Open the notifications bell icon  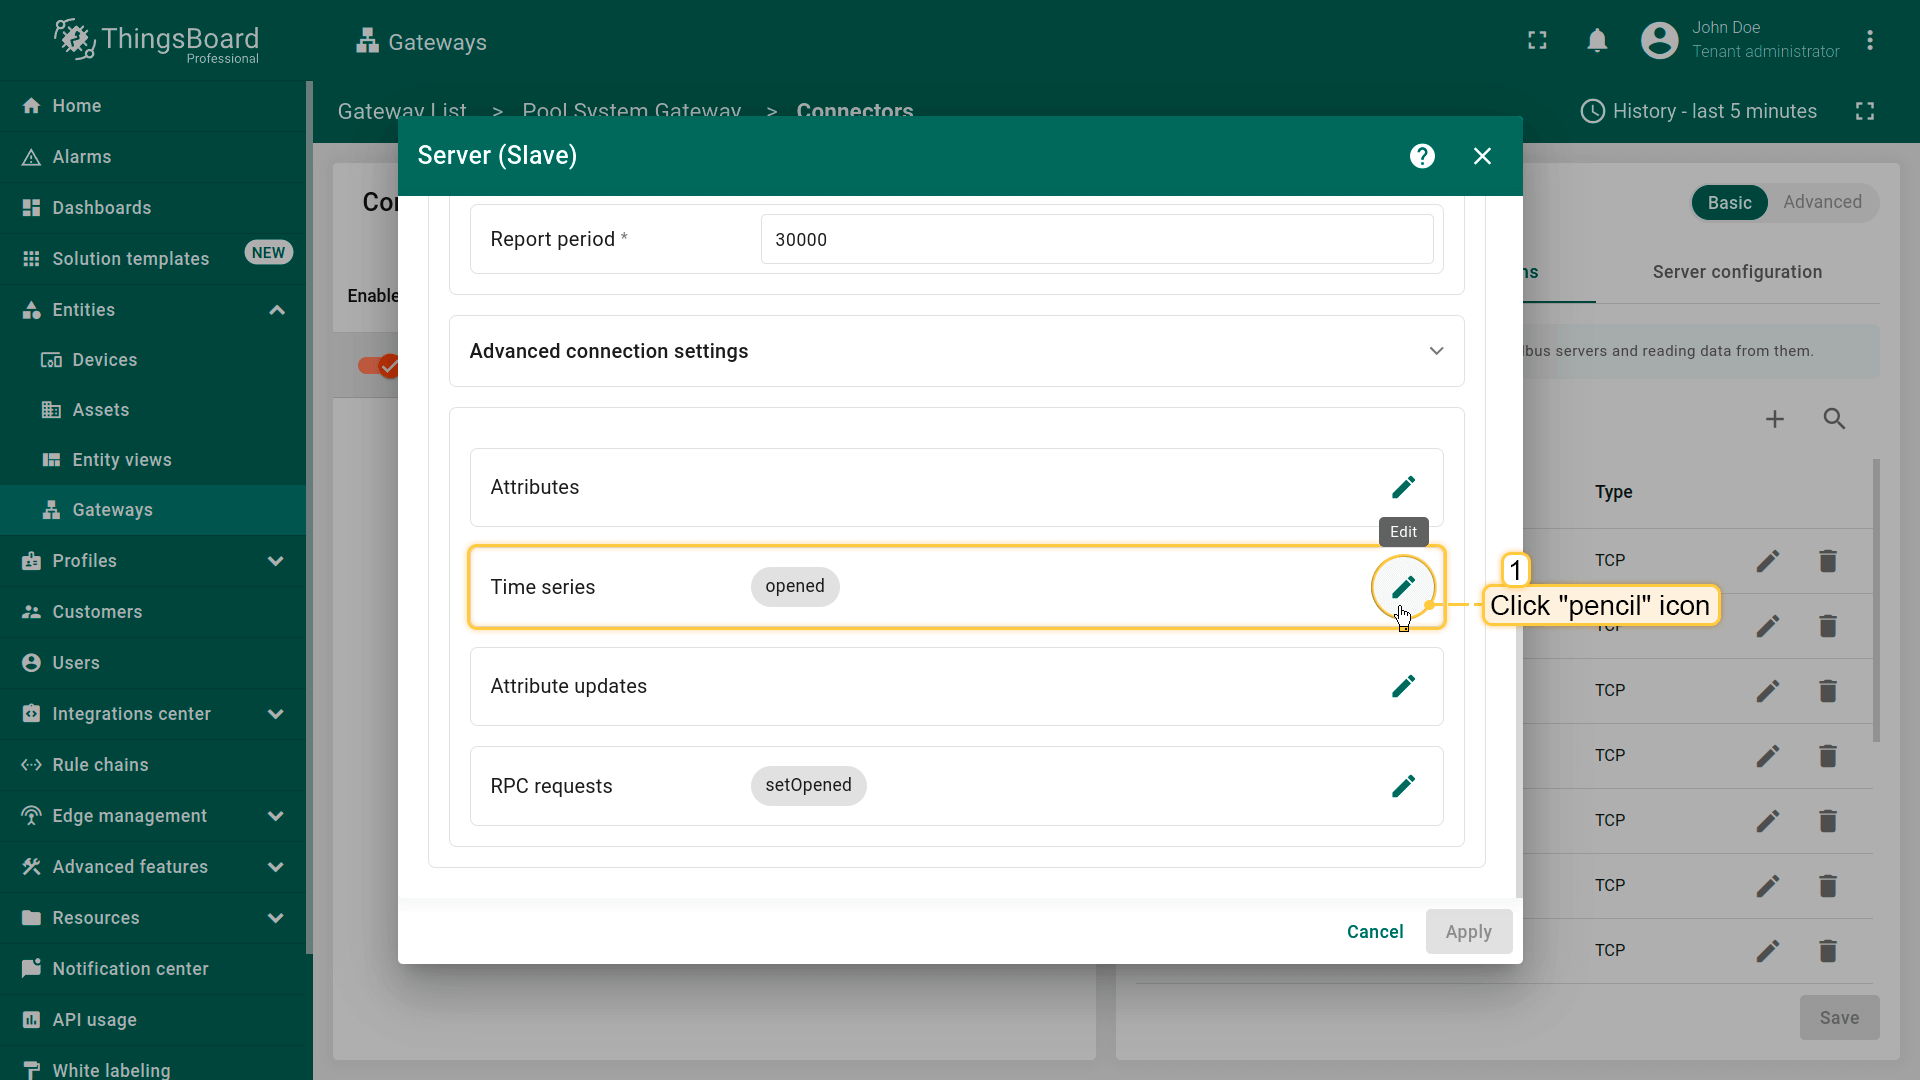click(1597, 41)
